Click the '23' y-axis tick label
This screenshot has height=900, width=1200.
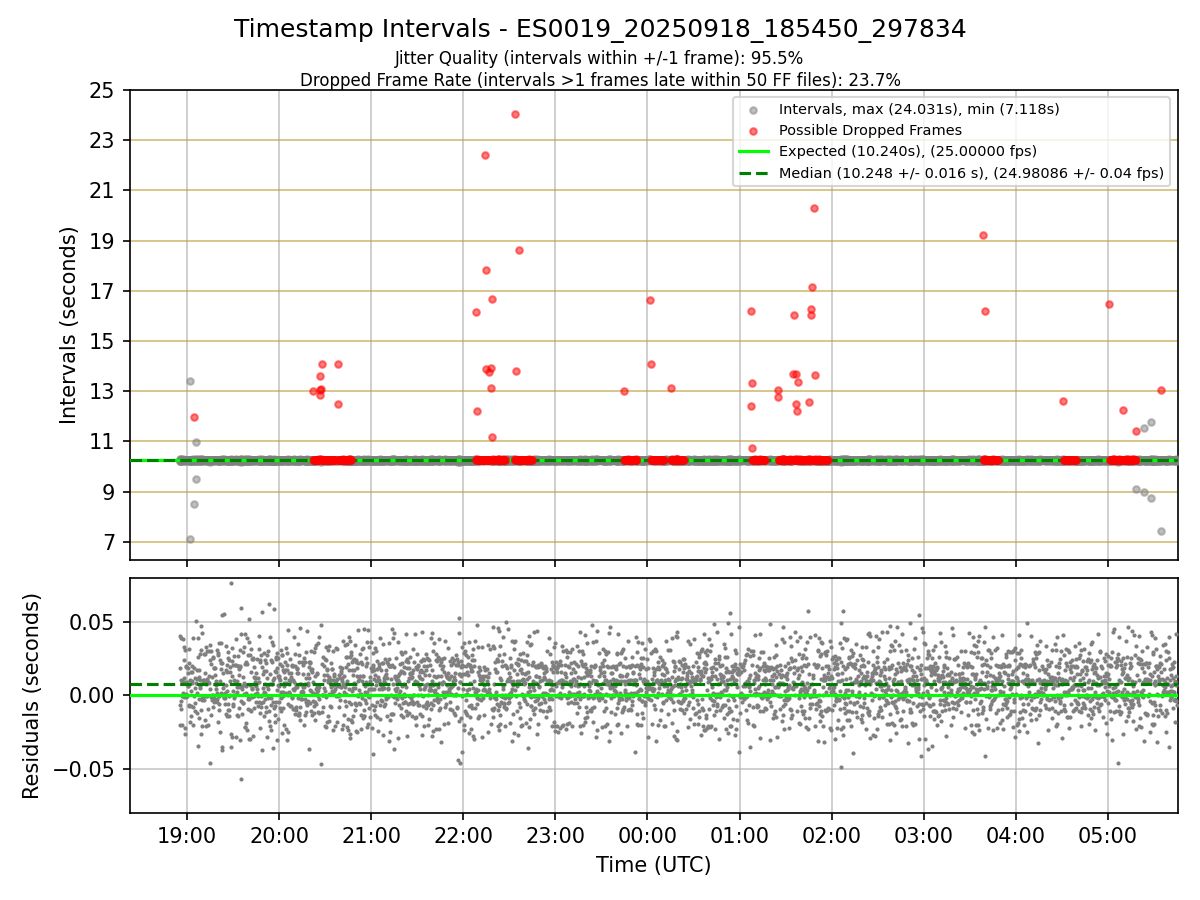[103, 140]
